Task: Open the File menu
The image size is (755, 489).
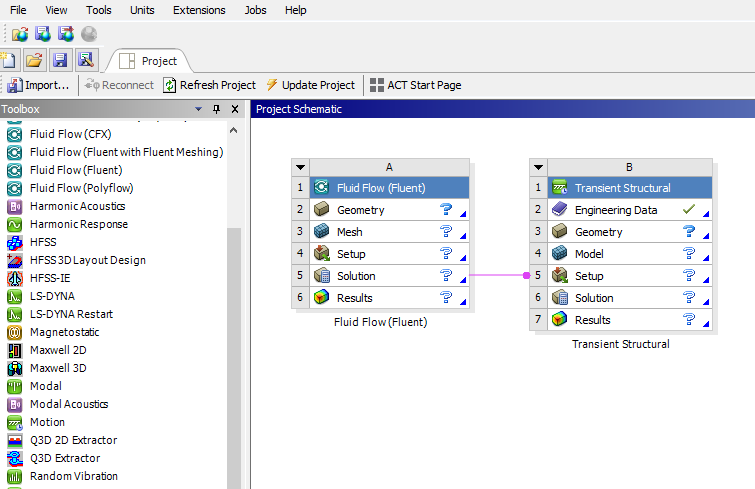Action: 18,10
